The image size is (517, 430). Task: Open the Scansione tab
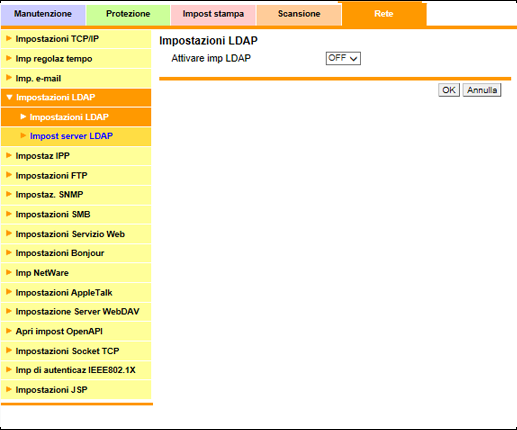(x=299, y=14)
